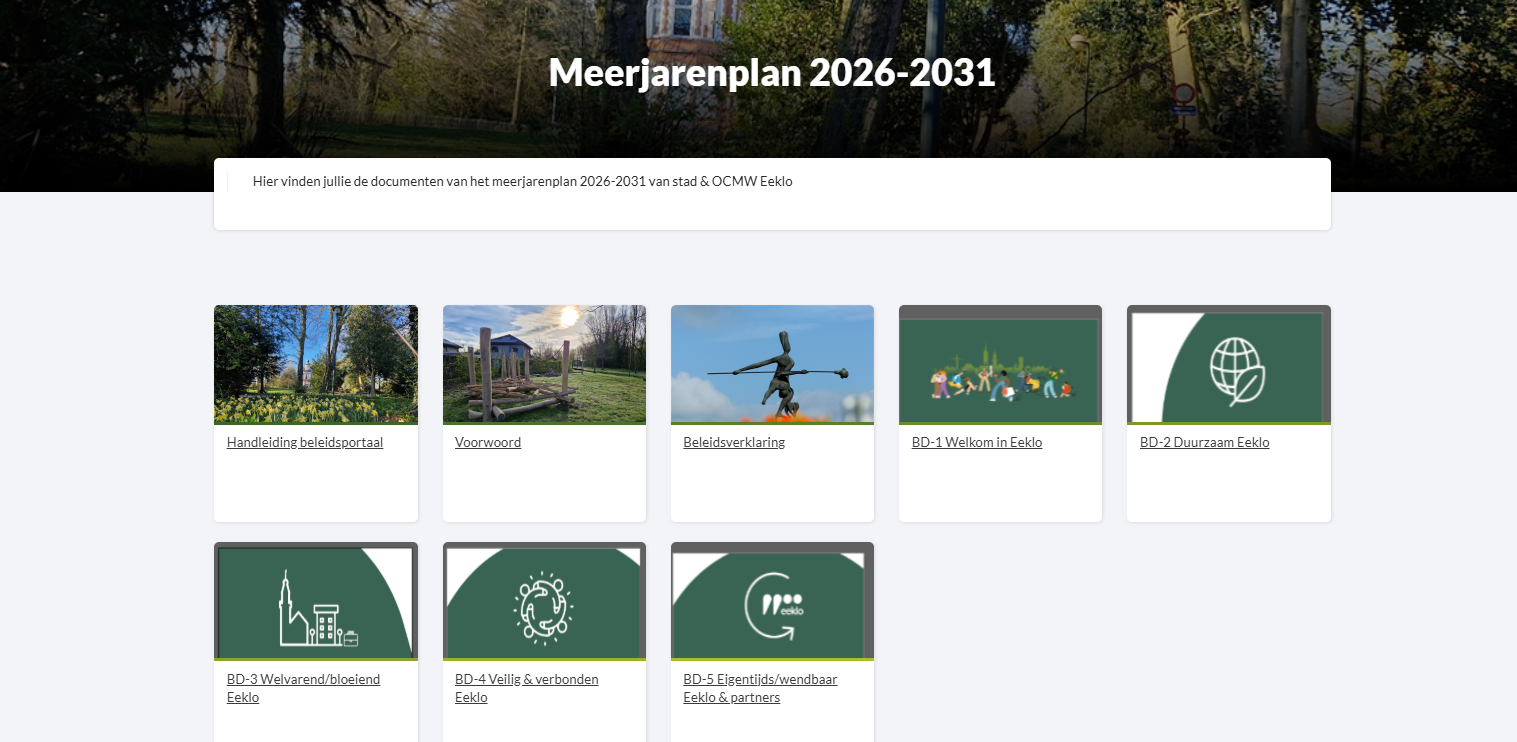Open the wooden playground thumbnail

point(544,364)
